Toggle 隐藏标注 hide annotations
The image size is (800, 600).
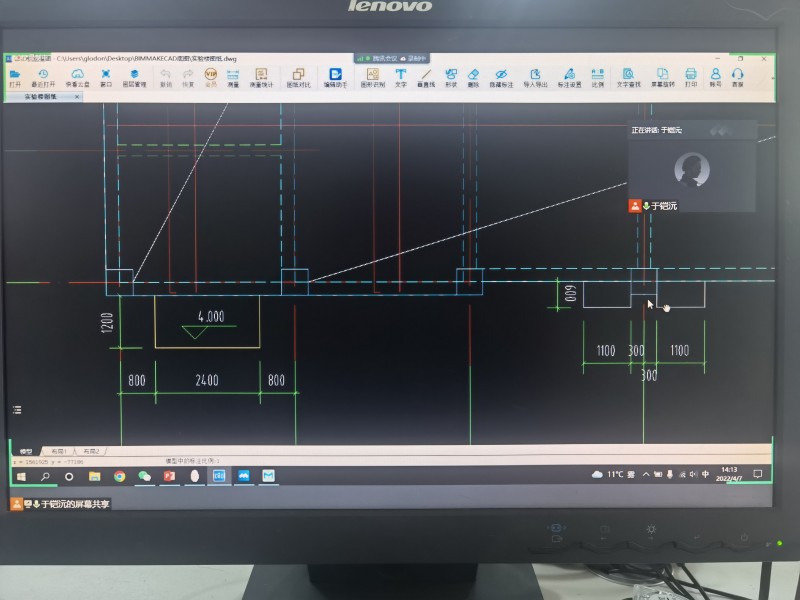click(502, 77)
